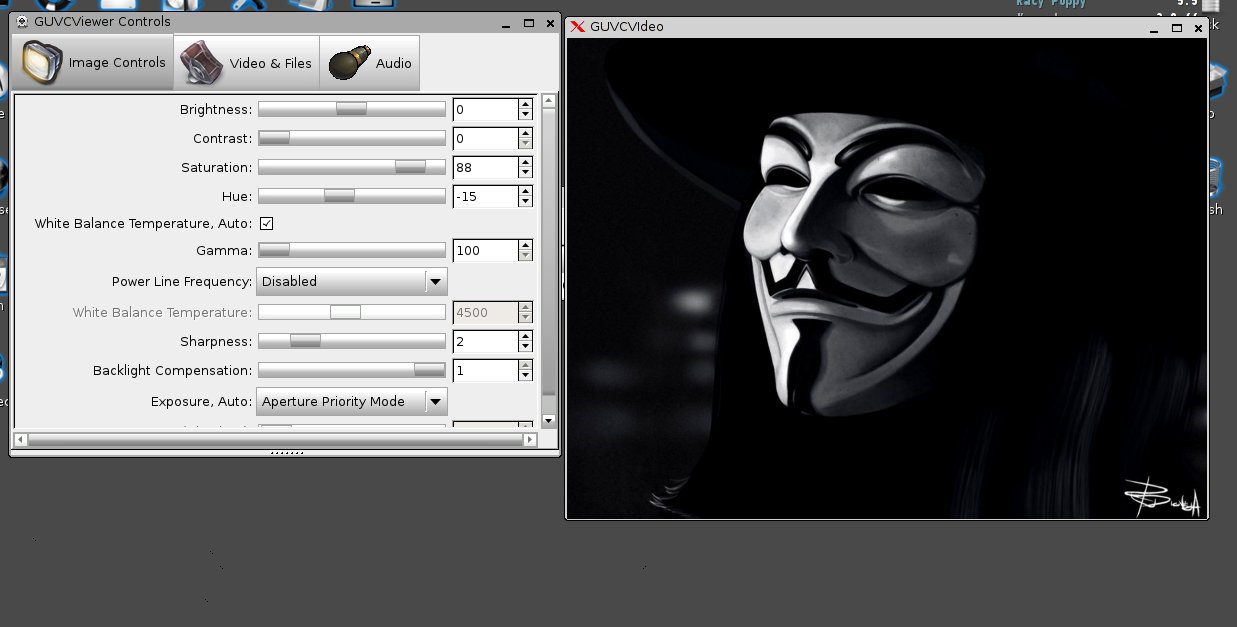Click the GUVCViewer Controls title bar text

click(x=102, y=21)
